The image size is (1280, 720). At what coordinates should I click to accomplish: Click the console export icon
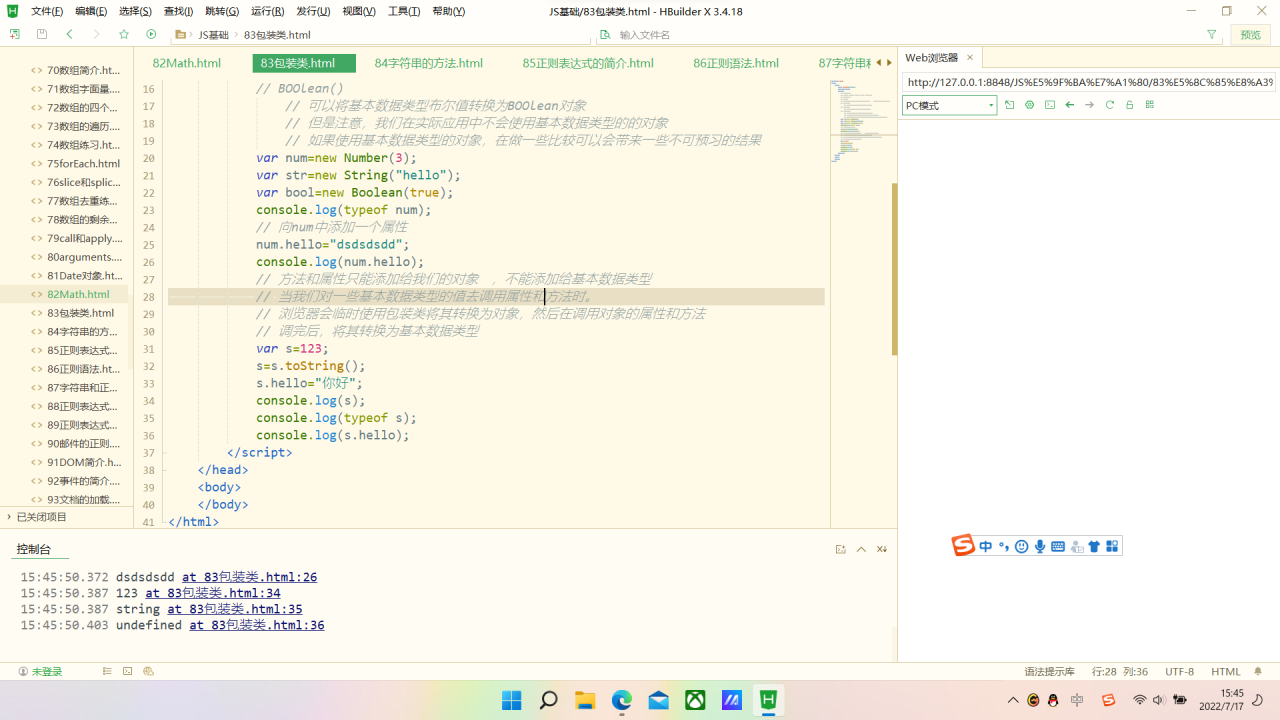[x=841, y=549]
